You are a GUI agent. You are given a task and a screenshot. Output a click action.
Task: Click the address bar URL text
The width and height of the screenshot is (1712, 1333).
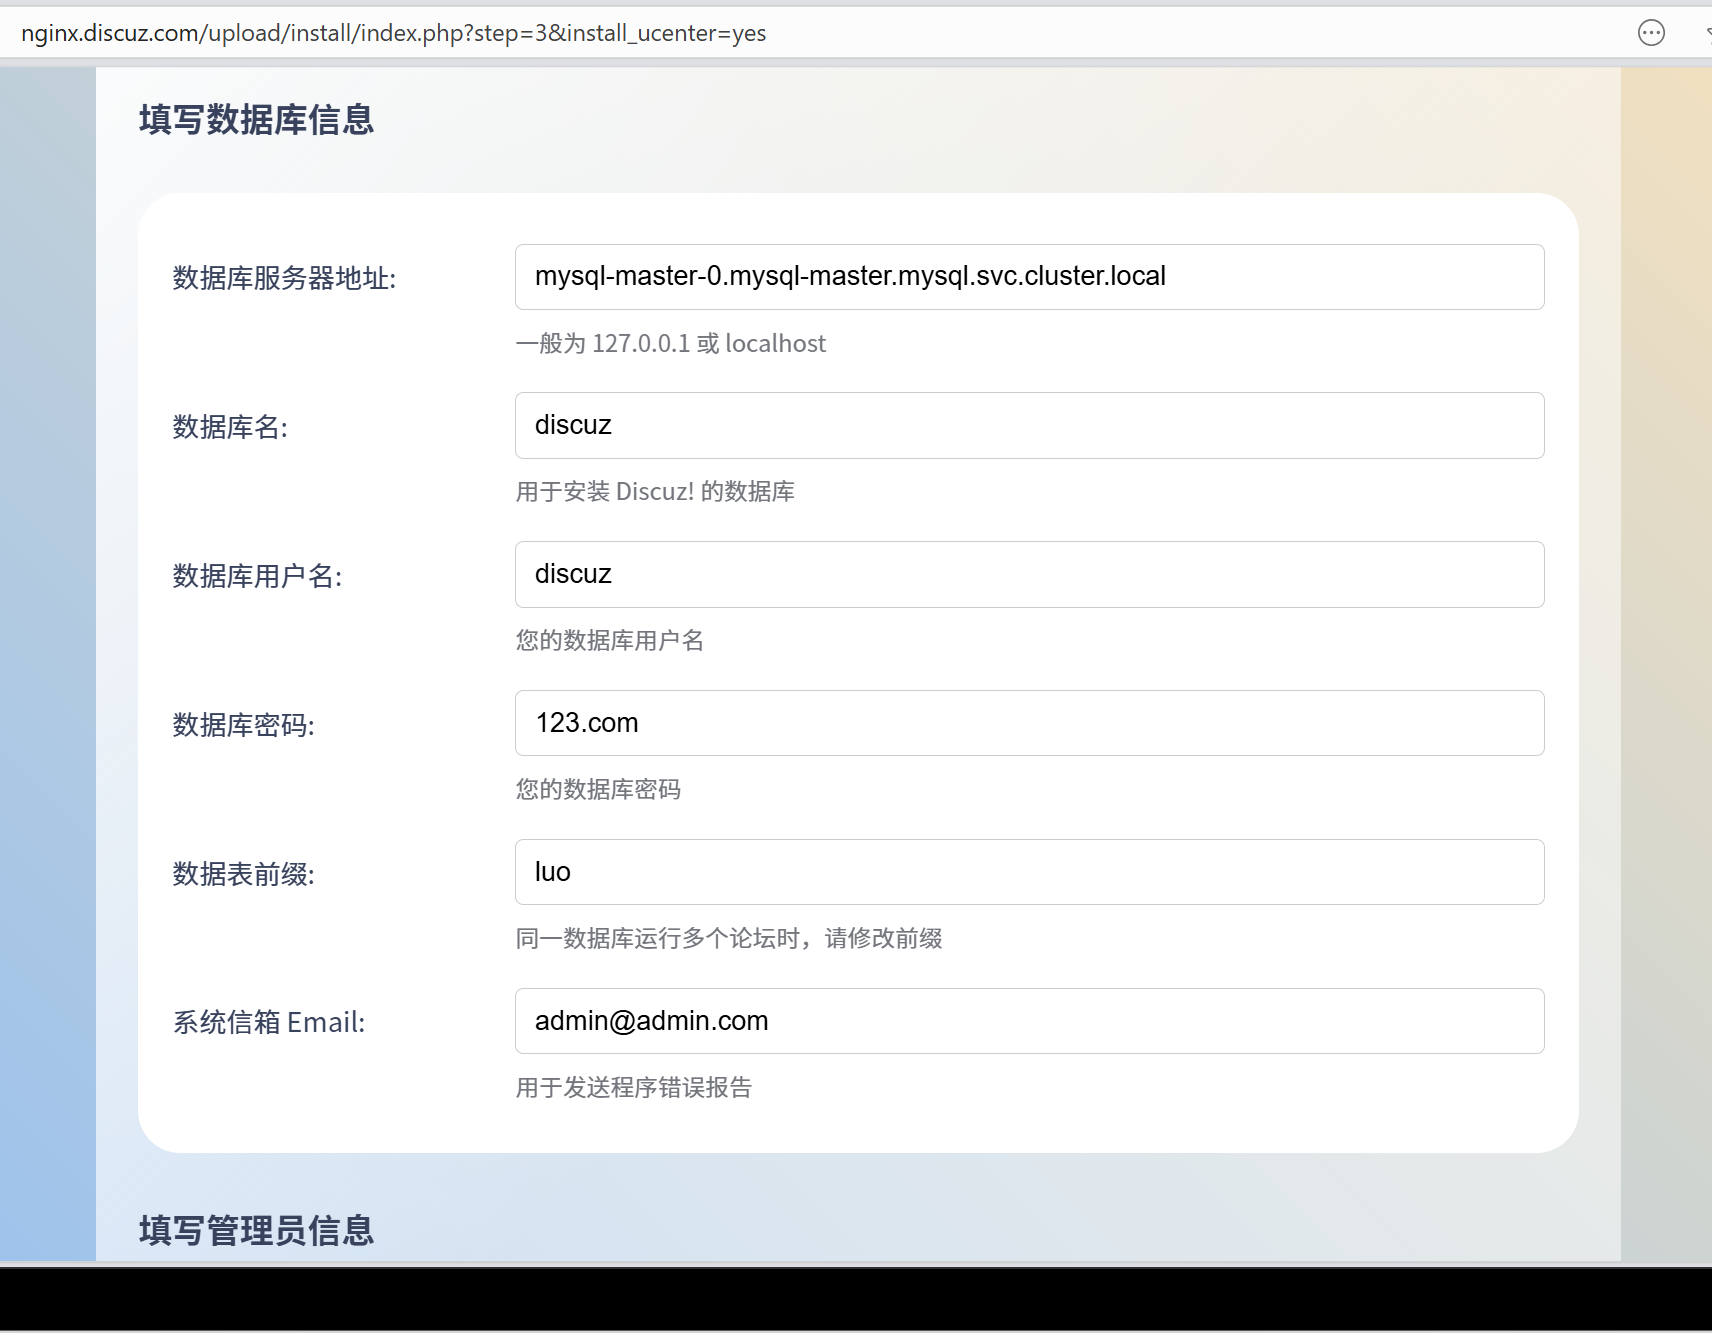[x=393, y=33]
